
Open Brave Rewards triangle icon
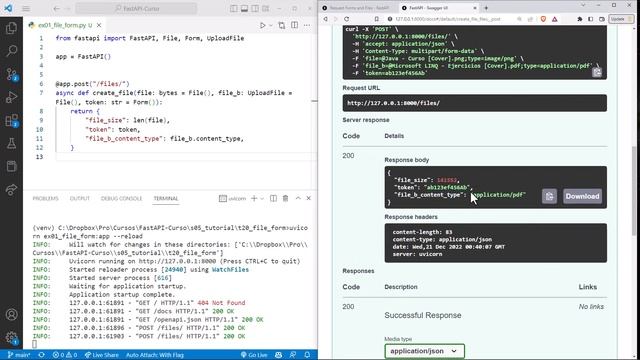pyautogui.click(x=555, y=19)
